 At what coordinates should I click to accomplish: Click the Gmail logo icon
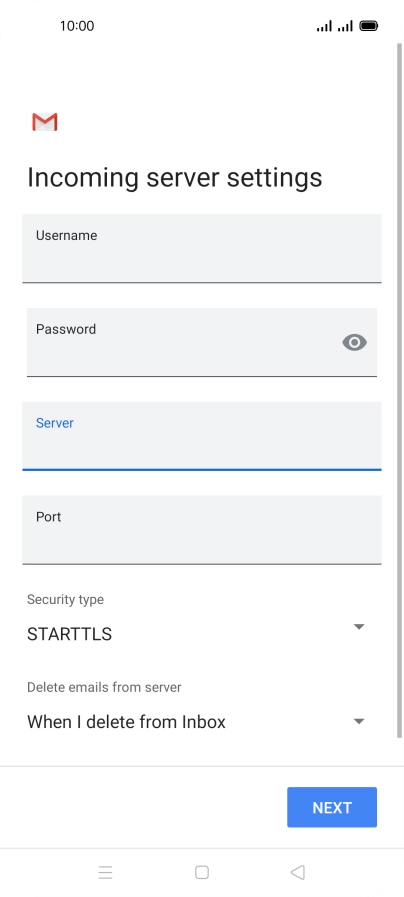(45, 122)
